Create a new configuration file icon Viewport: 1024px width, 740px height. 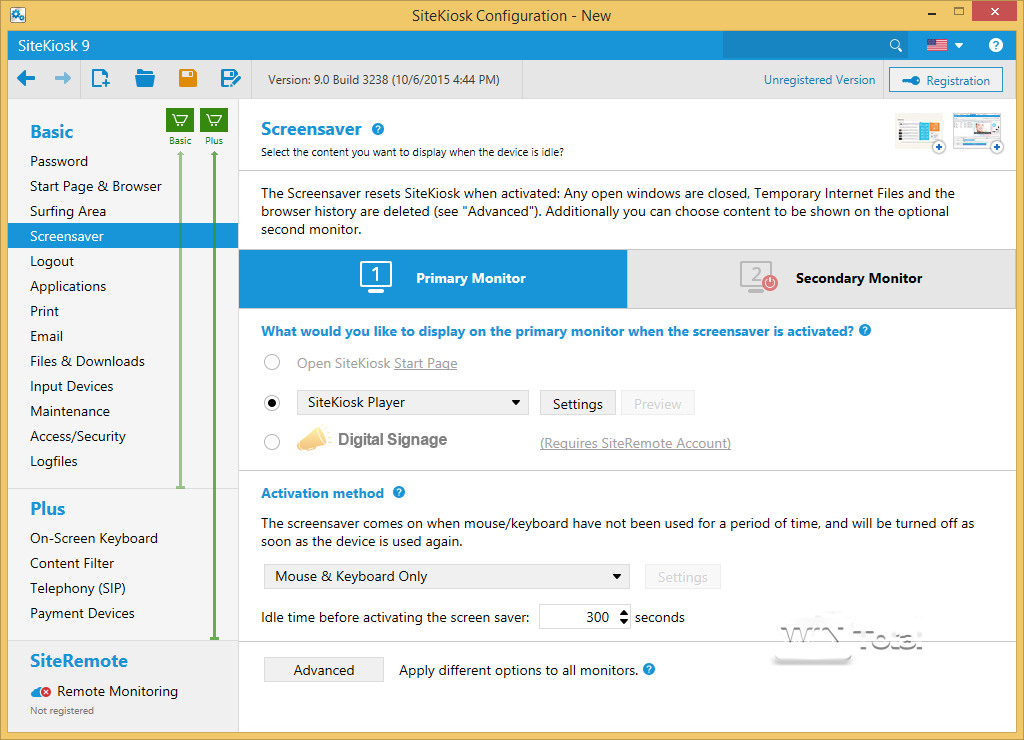[101, 79]
